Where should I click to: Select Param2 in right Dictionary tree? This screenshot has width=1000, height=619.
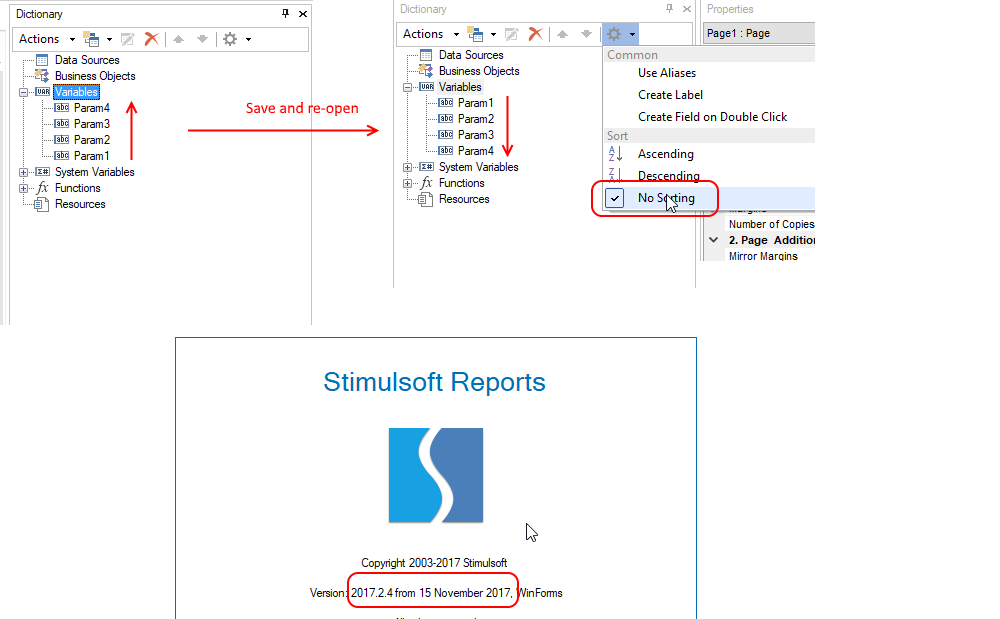click(476, 119)
